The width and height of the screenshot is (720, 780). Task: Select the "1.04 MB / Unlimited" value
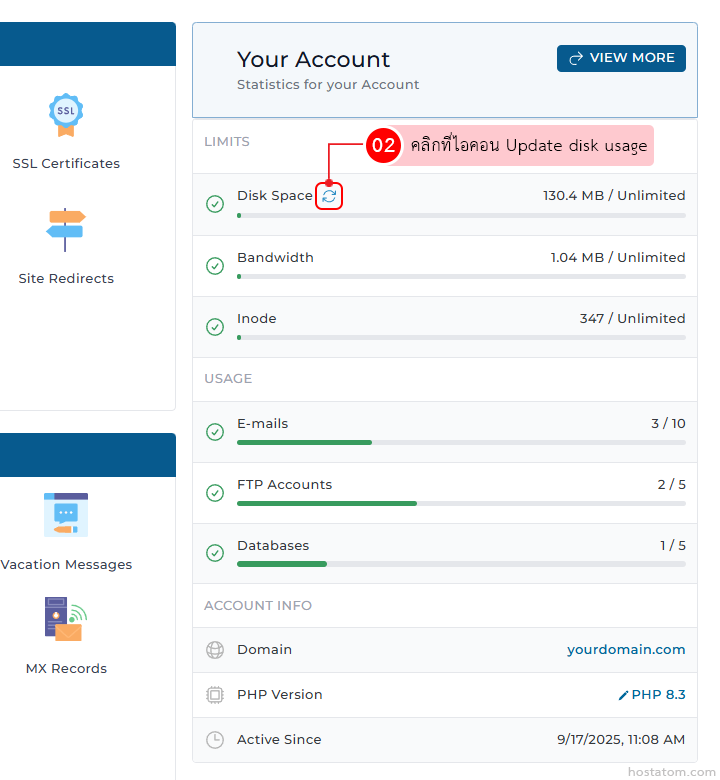click(x=617, y=258)
